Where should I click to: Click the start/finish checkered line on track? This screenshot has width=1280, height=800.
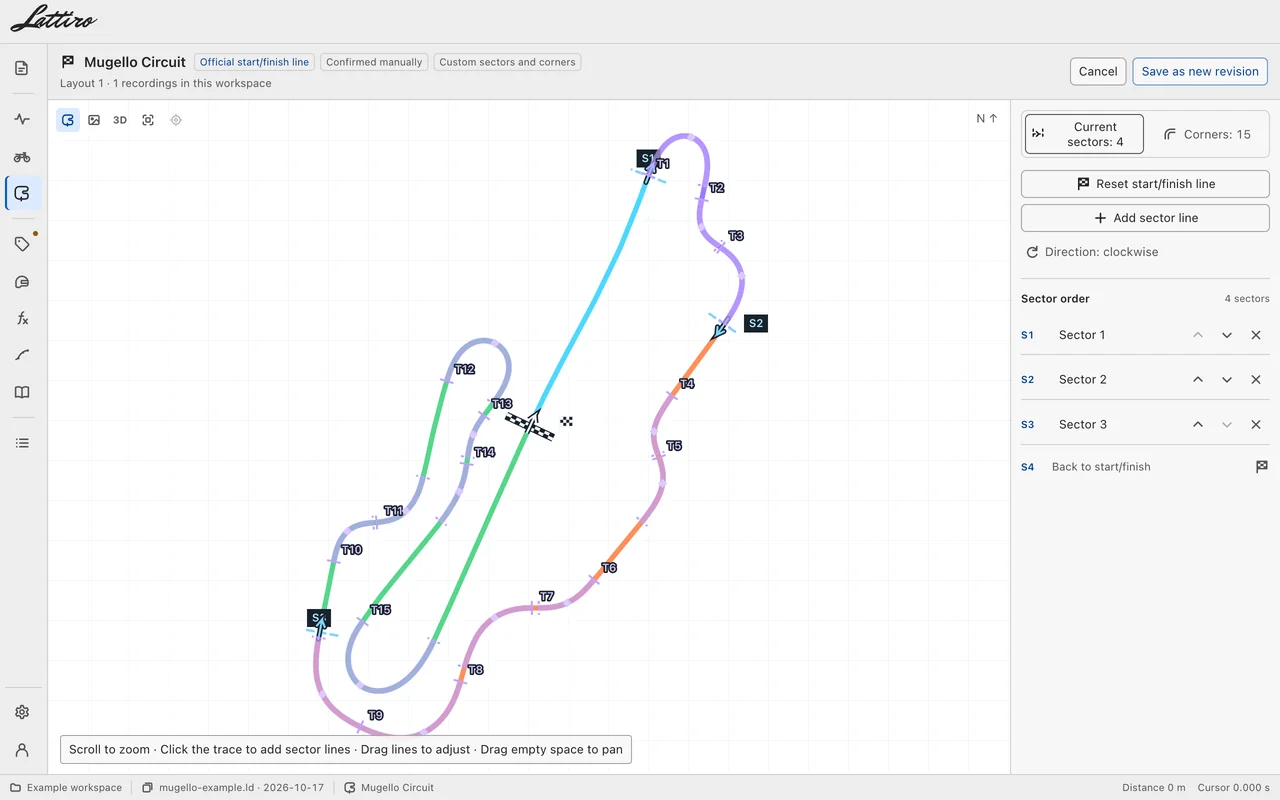pyautogui.click(x=529, y=427)
